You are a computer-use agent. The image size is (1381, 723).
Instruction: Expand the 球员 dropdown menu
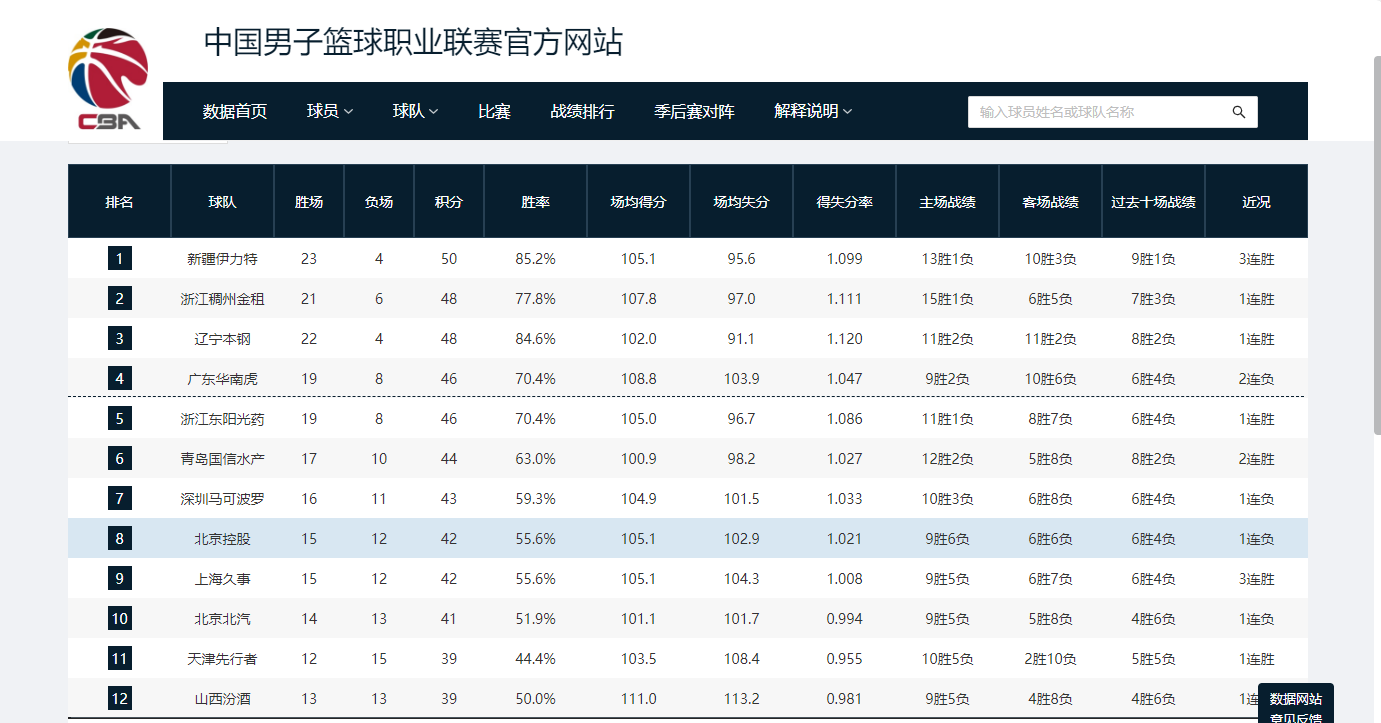(x=330, y=111)
